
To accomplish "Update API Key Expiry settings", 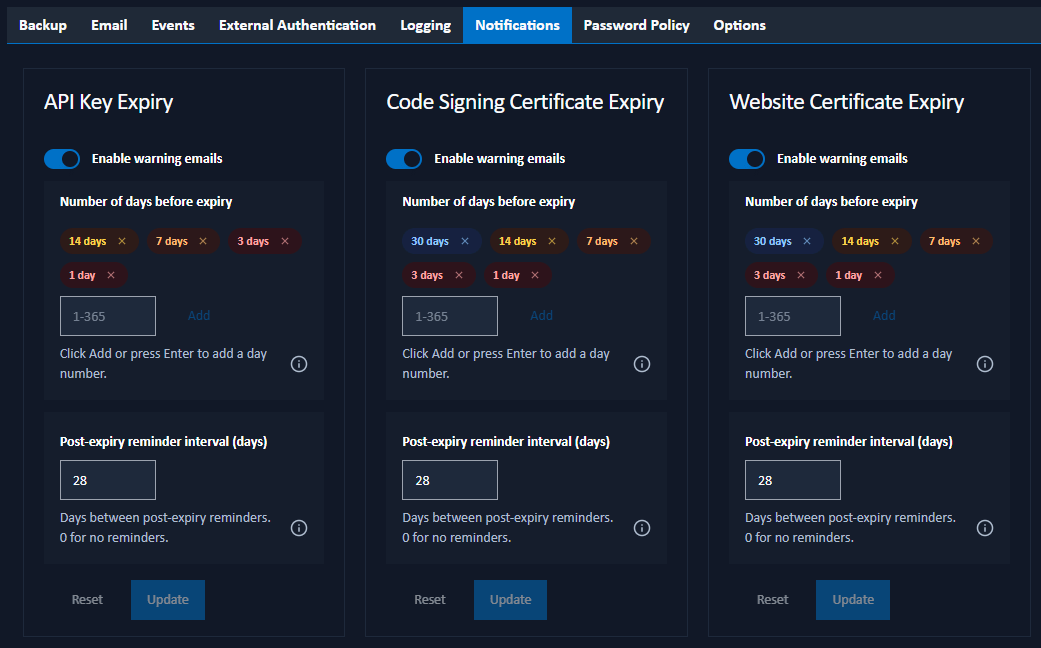I will (168, 600).
